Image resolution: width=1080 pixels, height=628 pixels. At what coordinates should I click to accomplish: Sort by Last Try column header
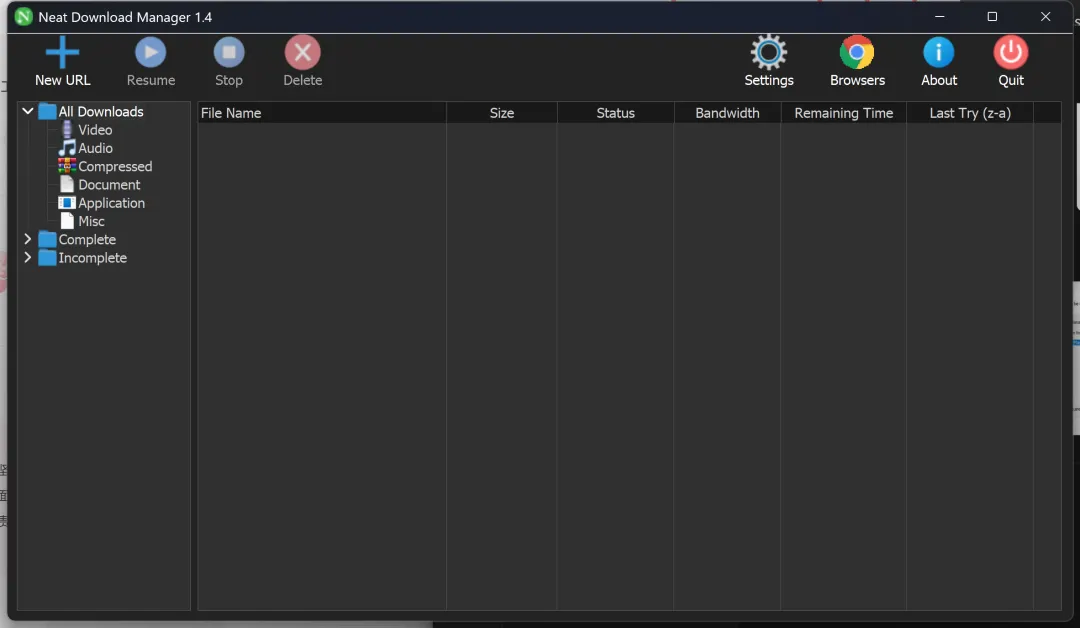[970, 113]
